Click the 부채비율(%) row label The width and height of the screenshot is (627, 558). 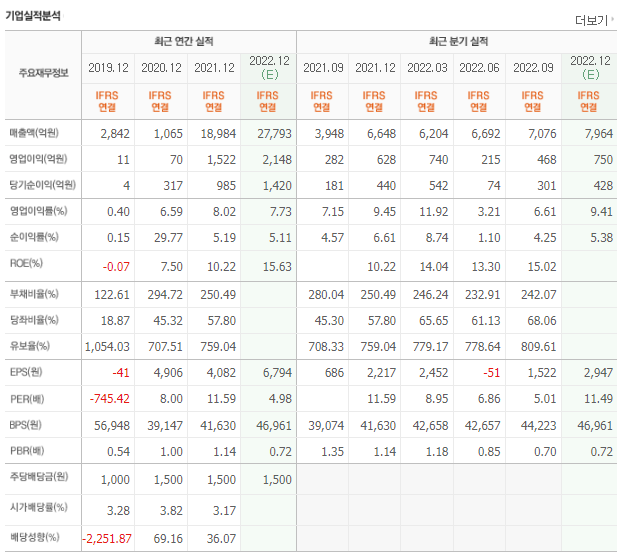pyautogui.click(x=34, y=294)
